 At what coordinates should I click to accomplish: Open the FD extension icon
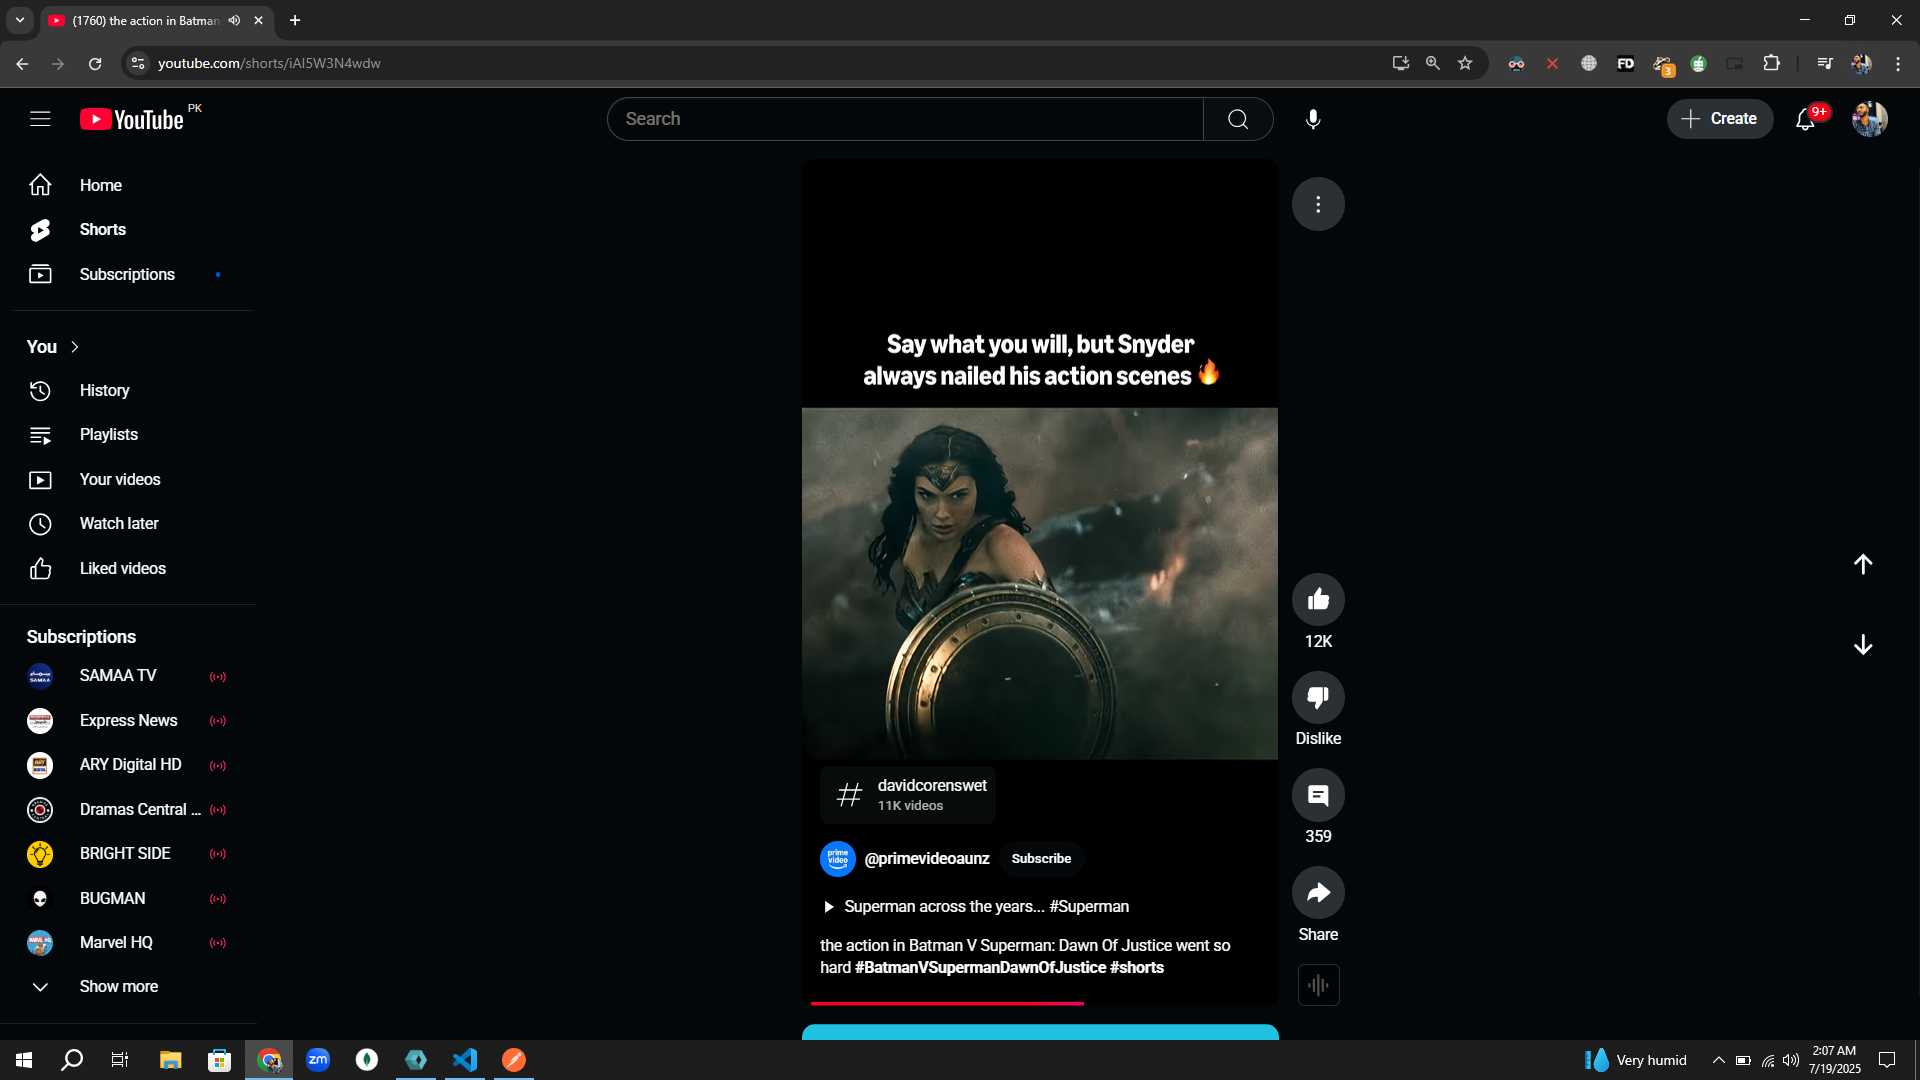1626,63
